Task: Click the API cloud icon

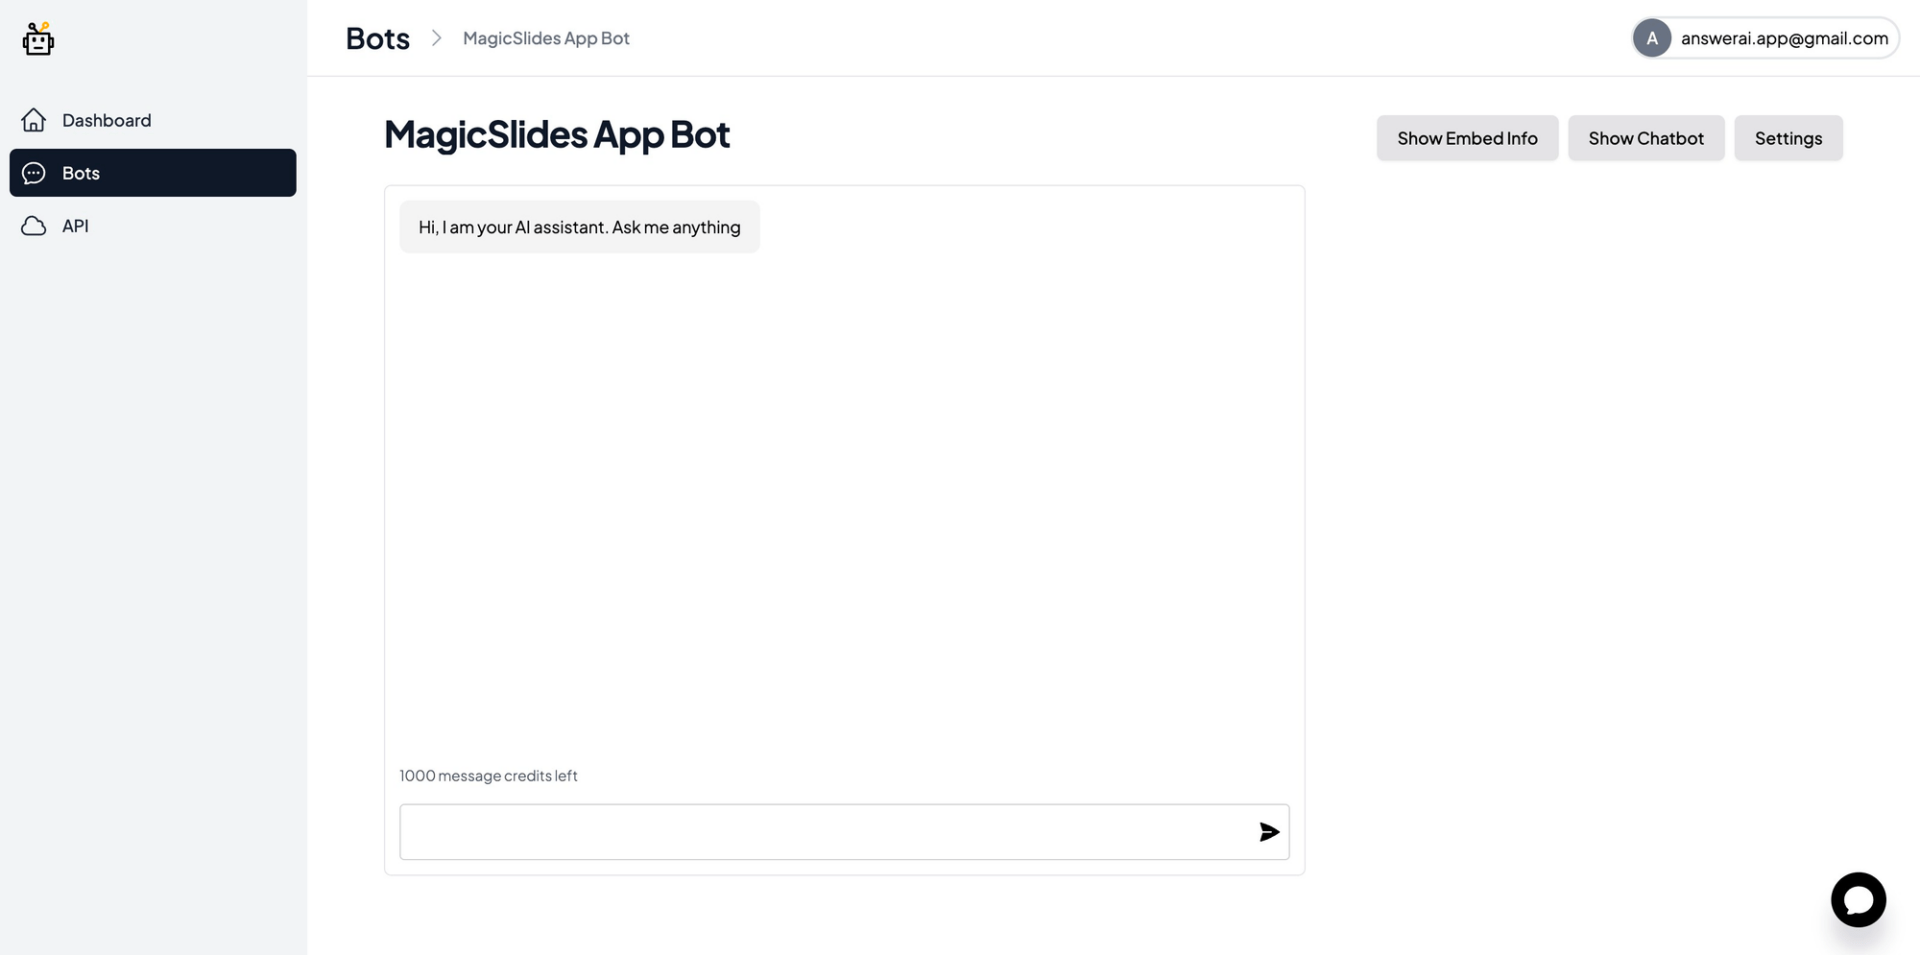Action: pyautogui.click(x=34, y=226)
